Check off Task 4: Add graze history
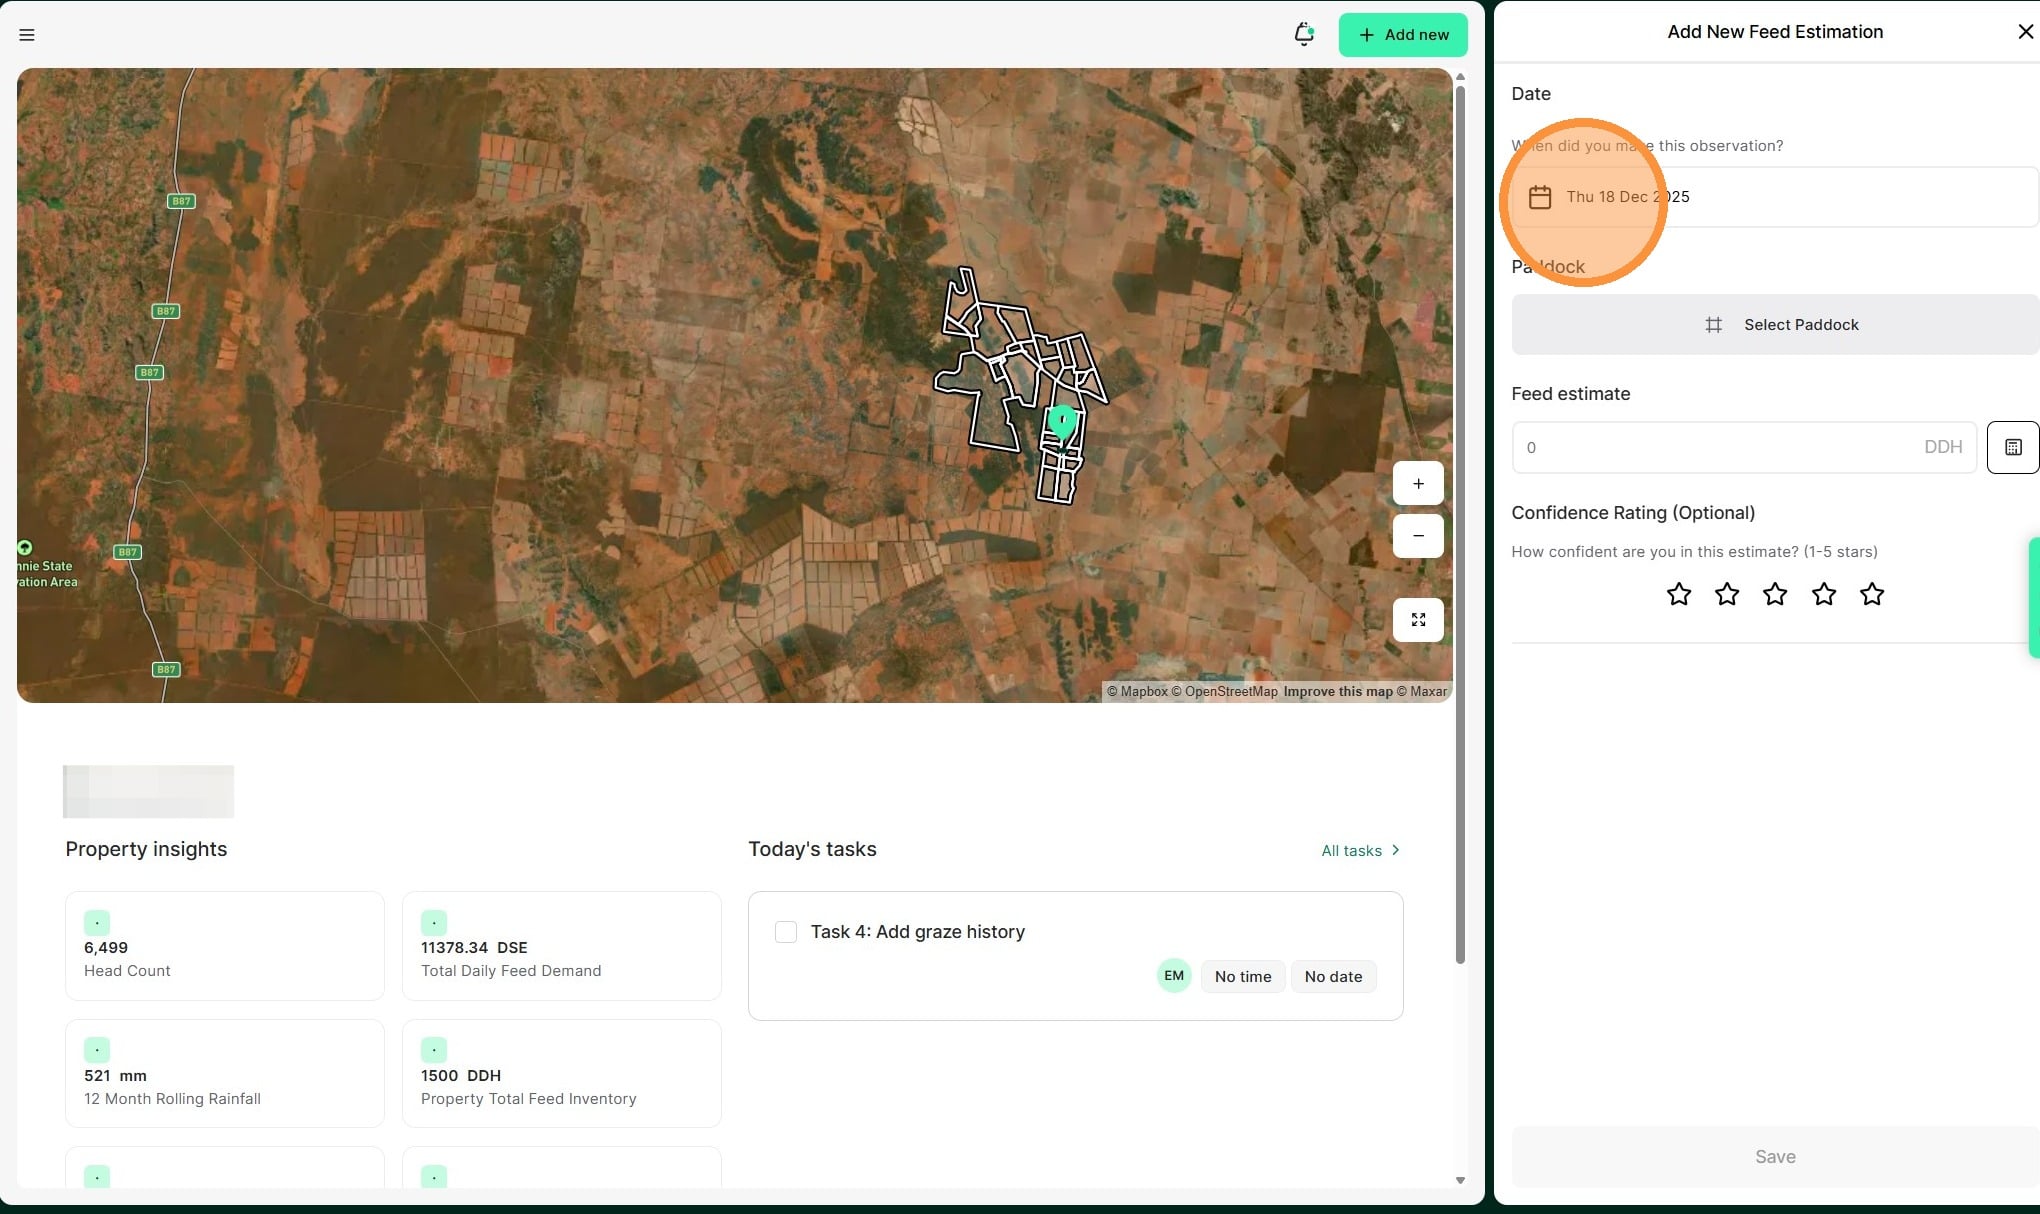 [786, 932]
